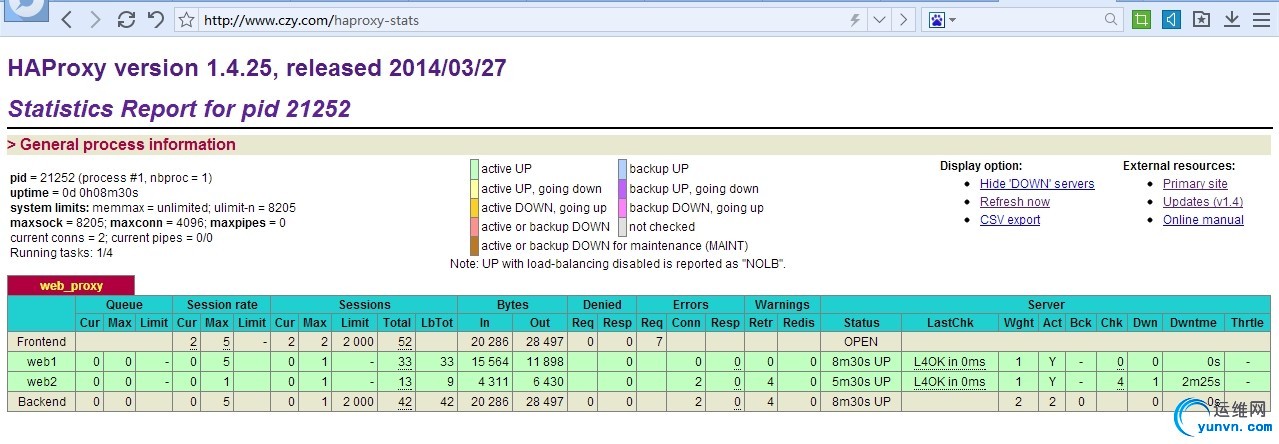
Task: Go back with the browser back arrow
Action: point(66,19)
